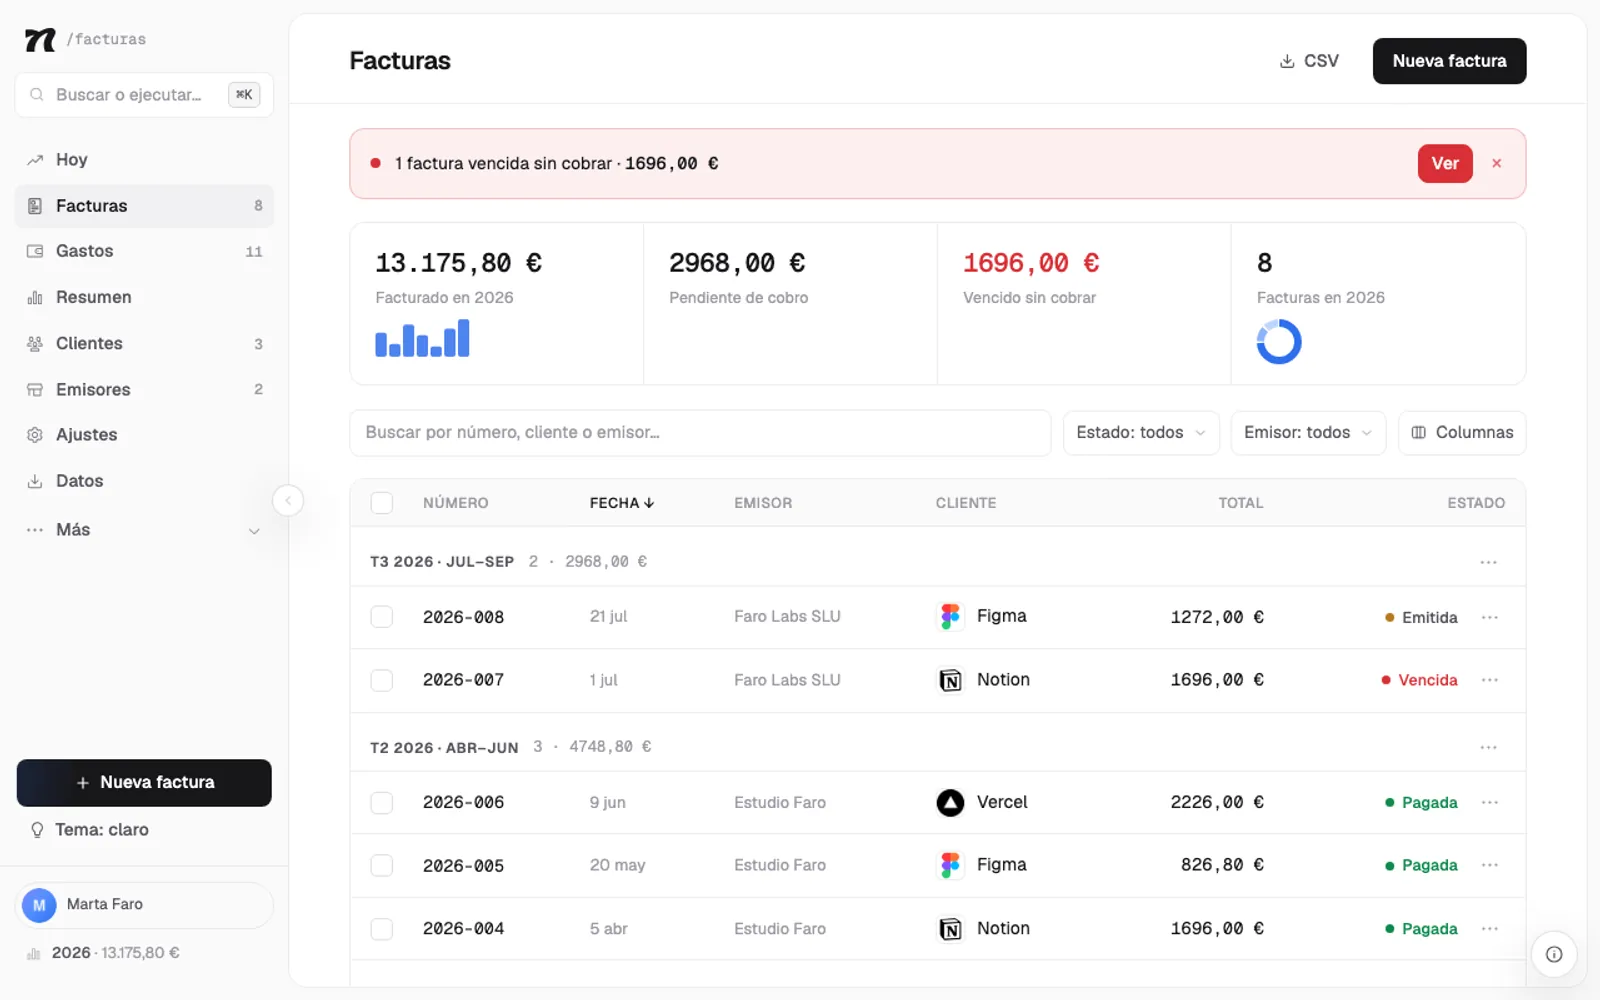Click the Figma logo in invoice 2026-008
Viewport: 1600px width, 1000px height.
point(950,616)
